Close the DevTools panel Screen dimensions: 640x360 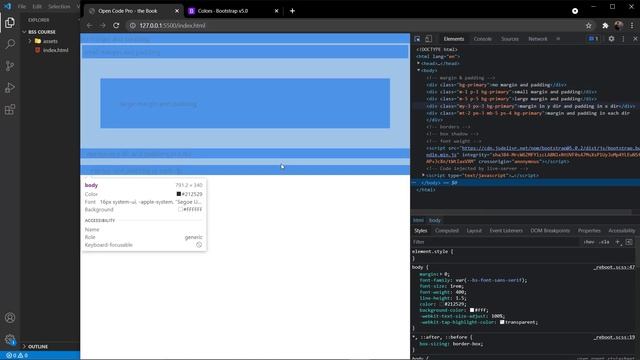click(635, 39)
